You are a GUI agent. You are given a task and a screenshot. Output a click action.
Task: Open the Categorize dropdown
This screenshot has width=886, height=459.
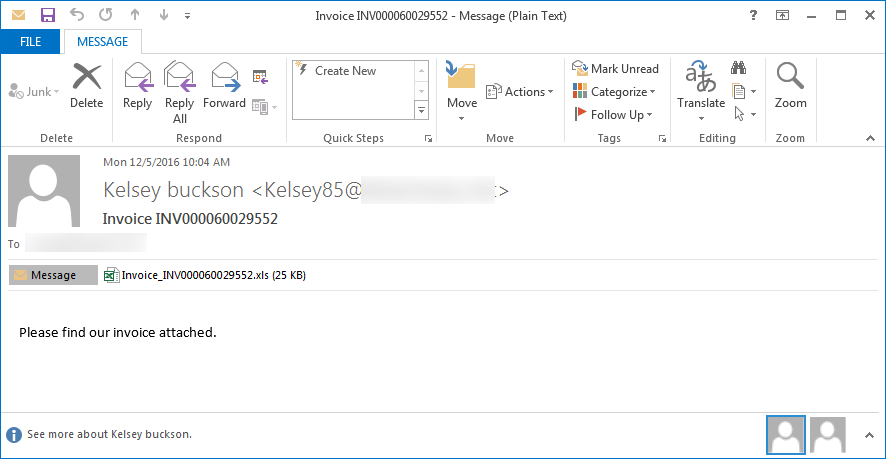[x=614, y=92]
